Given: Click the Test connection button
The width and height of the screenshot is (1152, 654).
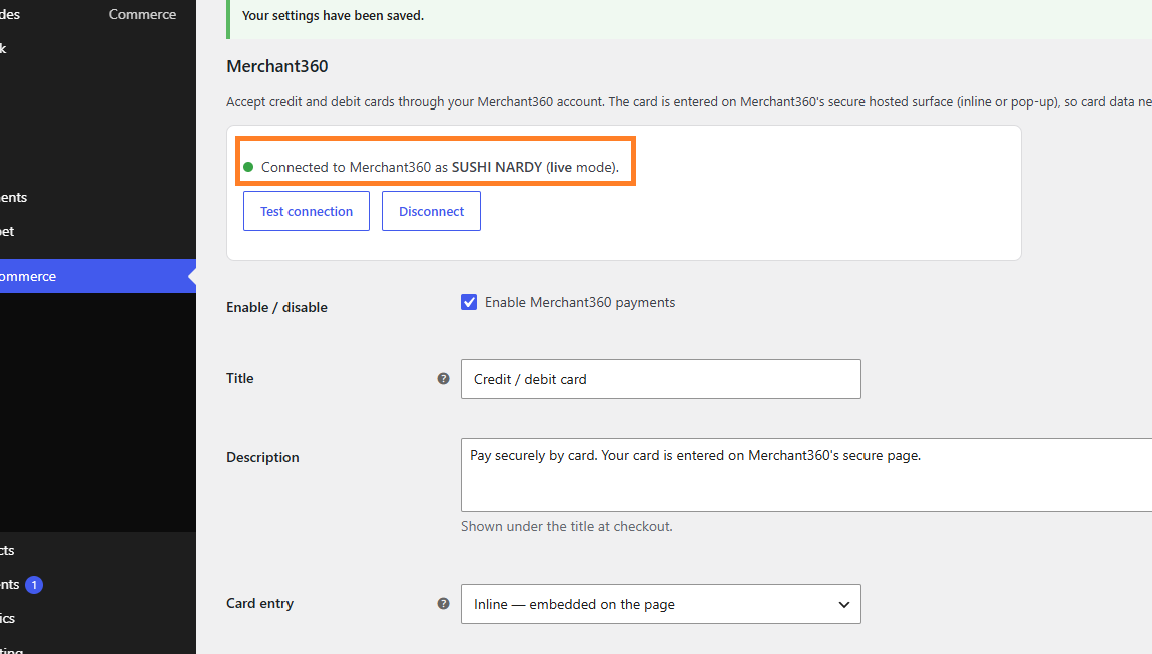Looking at the screenshot, I should tap(306, 211).
